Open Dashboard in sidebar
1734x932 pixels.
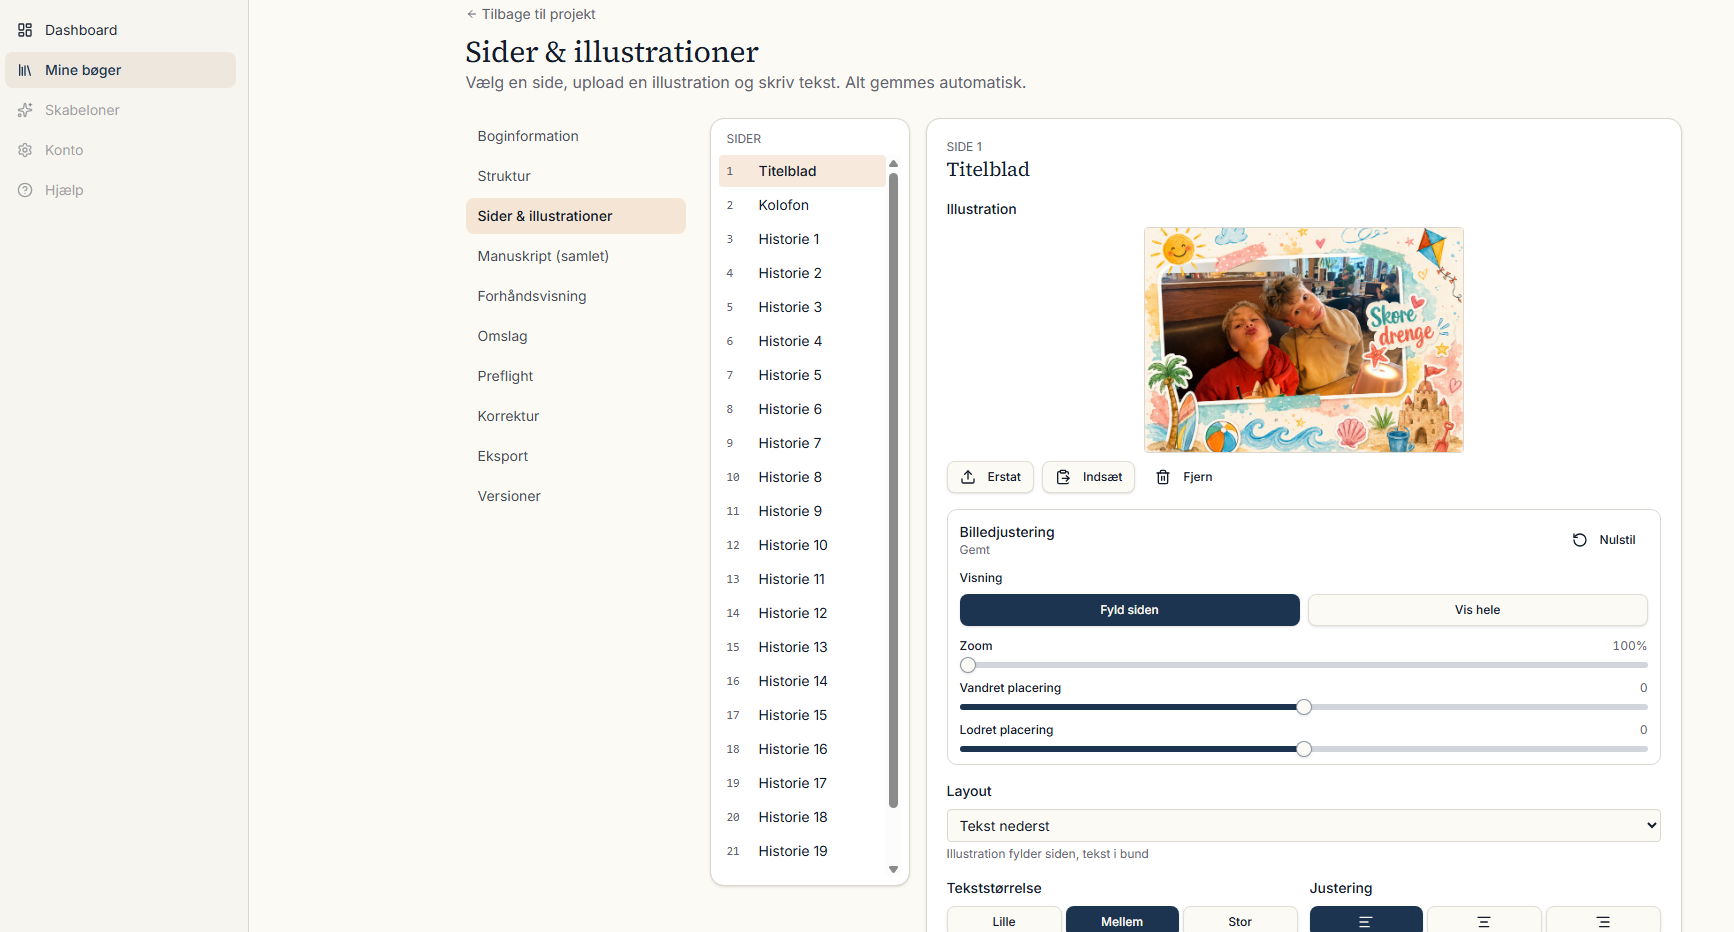coord(120,30)
